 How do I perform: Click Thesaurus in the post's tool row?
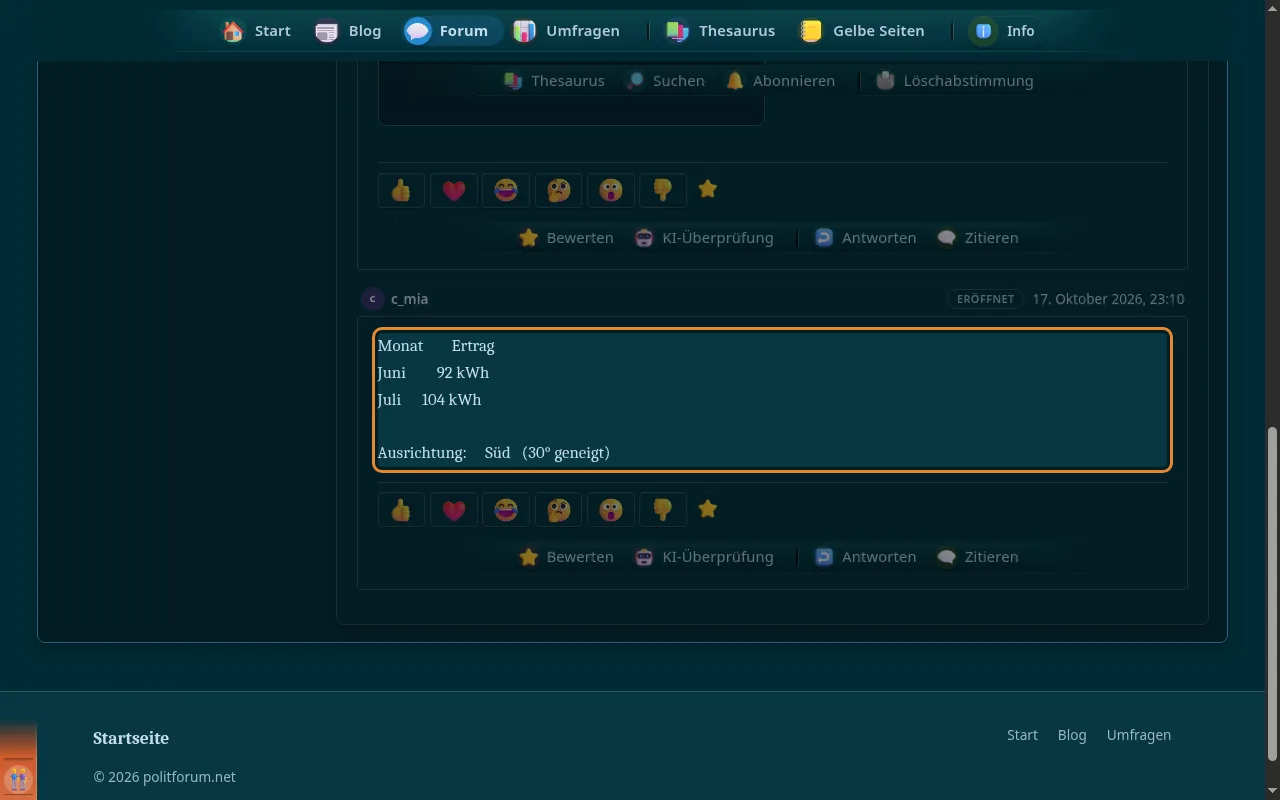pos(554,81)
